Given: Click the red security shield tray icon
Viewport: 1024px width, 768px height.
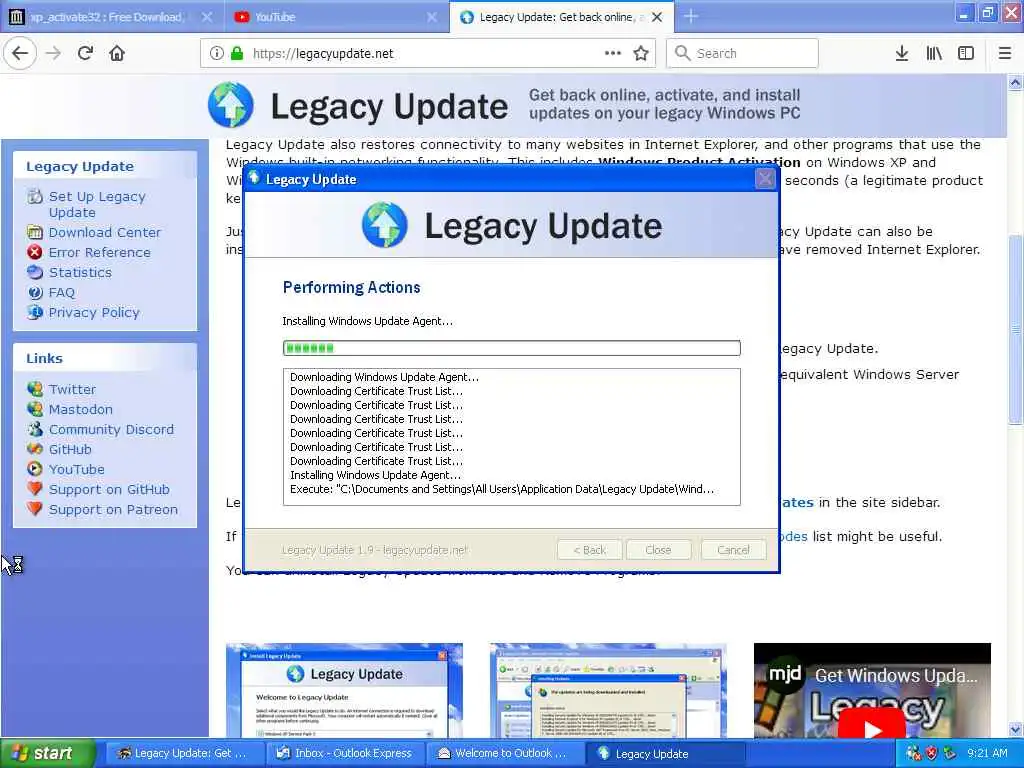Looking at the screenshot, I should [x=931, y=753].
